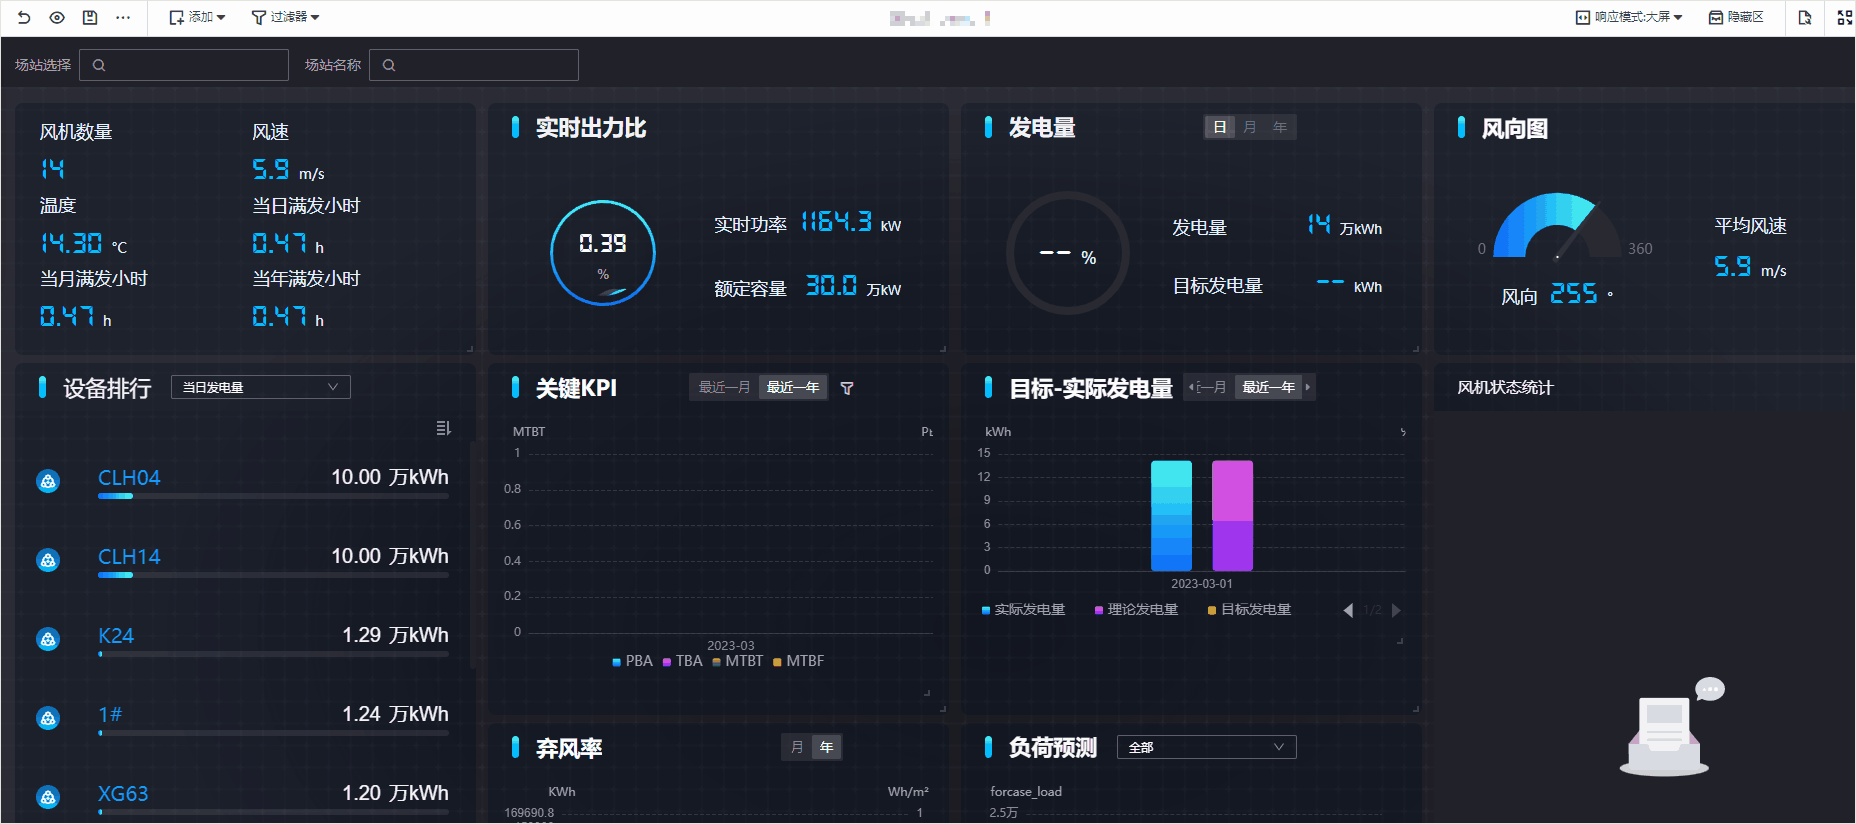
Task: Select 最近一月 tab in 关键KPI
Action: click(724, 387)
